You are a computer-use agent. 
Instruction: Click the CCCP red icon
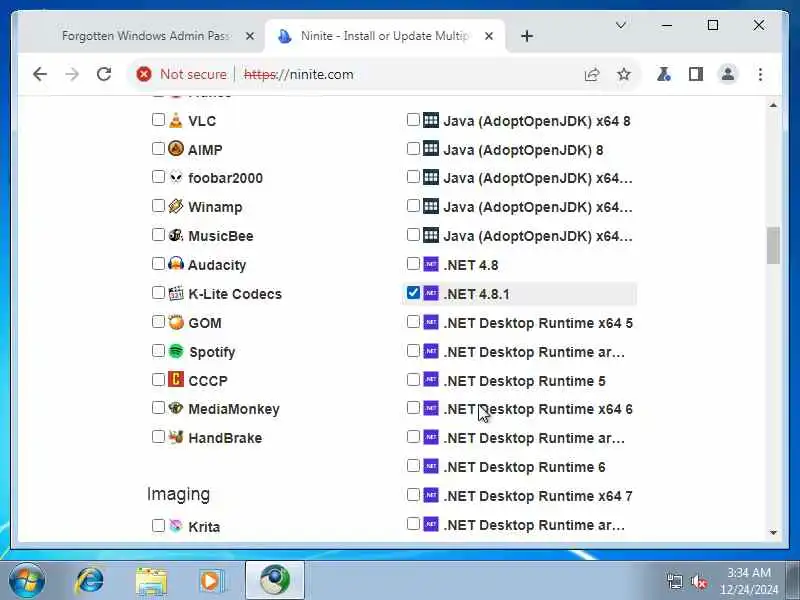point(176,380)
